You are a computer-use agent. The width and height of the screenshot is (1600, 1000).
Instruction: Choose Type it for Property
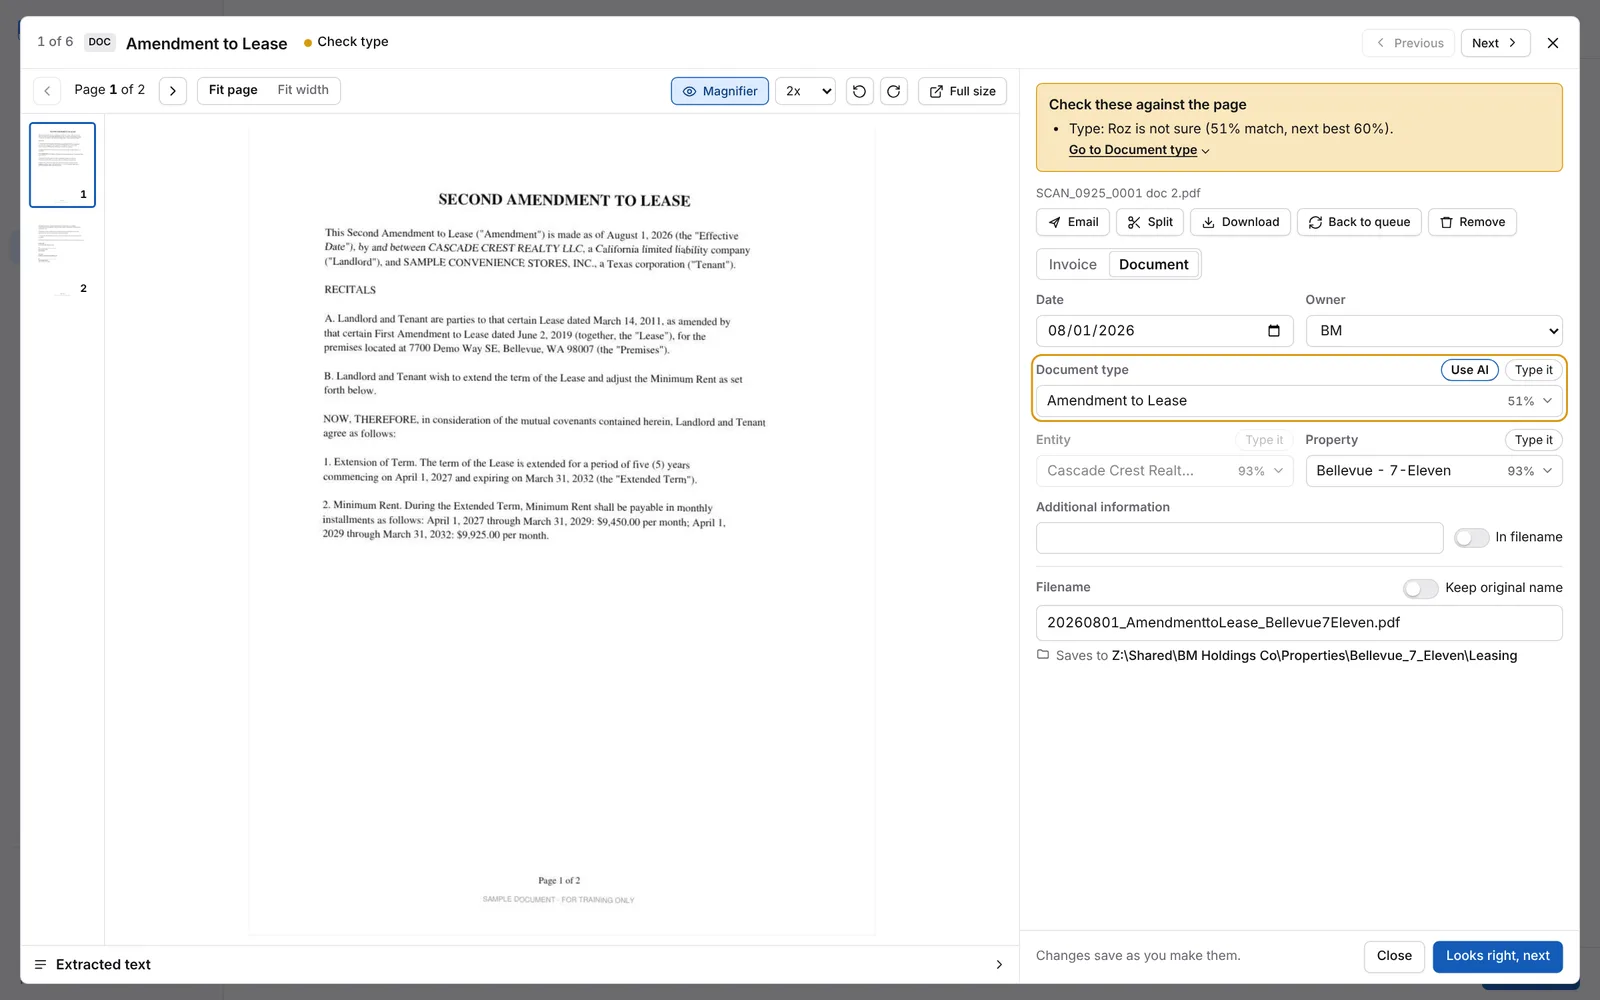coord(1533,440)
